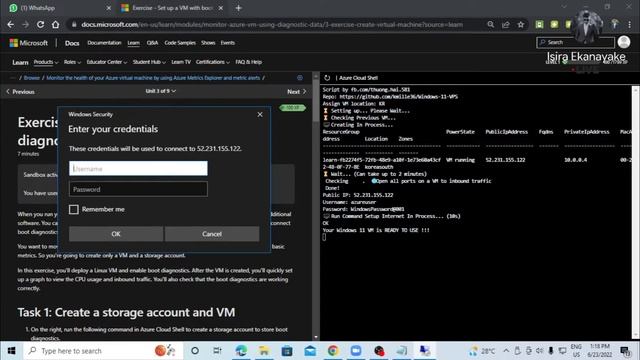Cancel the credentials dialog

coord(212,234)
